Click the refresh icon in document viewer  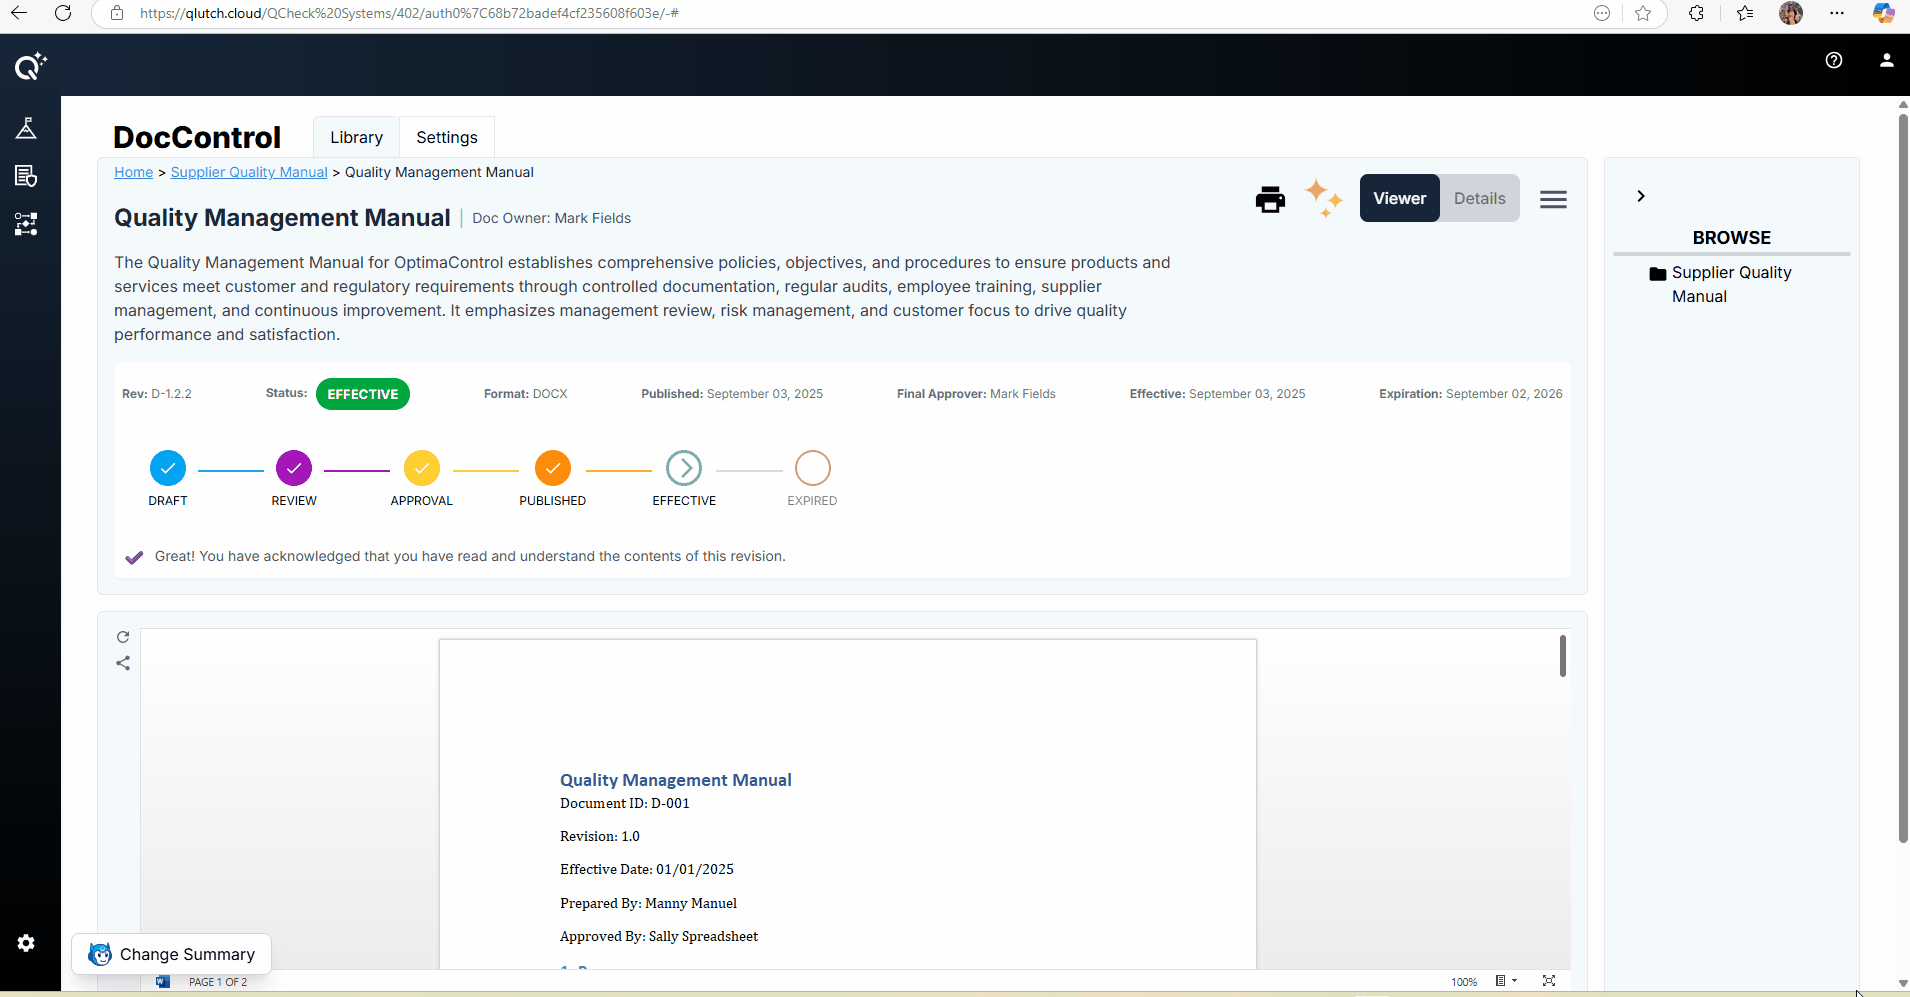coord(123,637)
